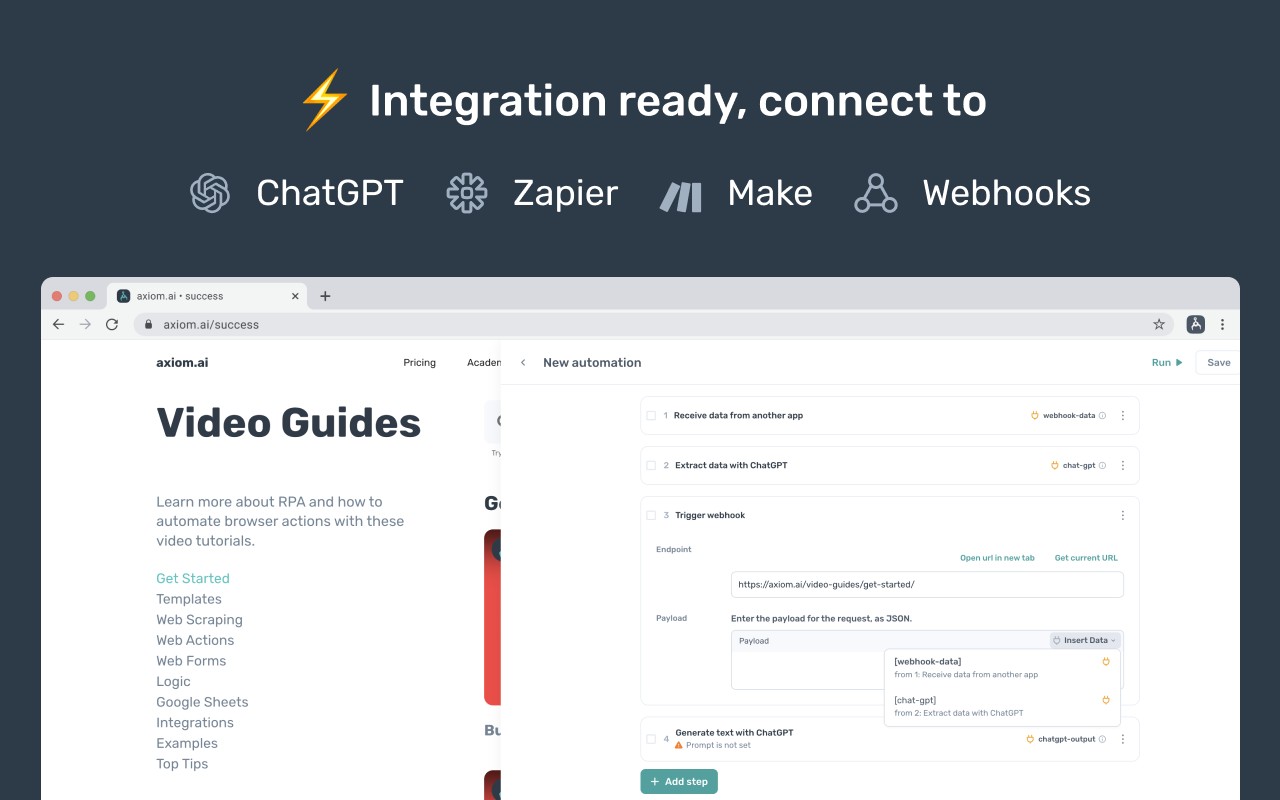This screenshot has width=1280, height=800.
Task: Select [webhook-data] from the insert data list
Action: (1002, 667)
